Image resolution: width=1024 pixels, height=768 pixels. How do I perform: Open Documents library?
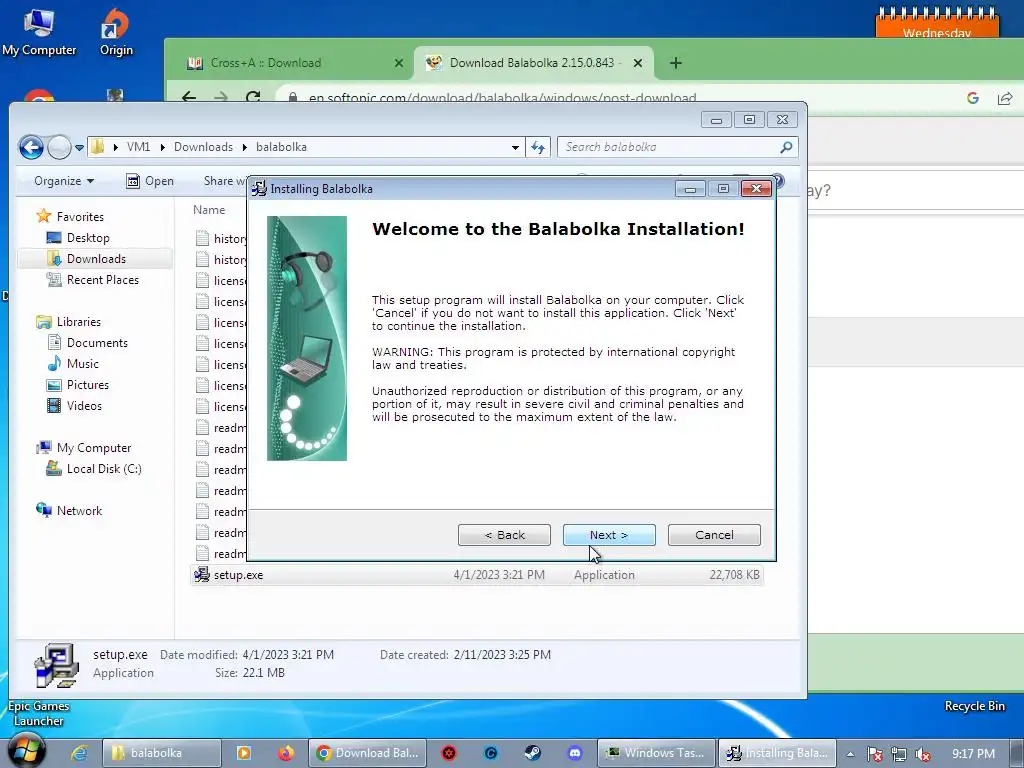97,343
